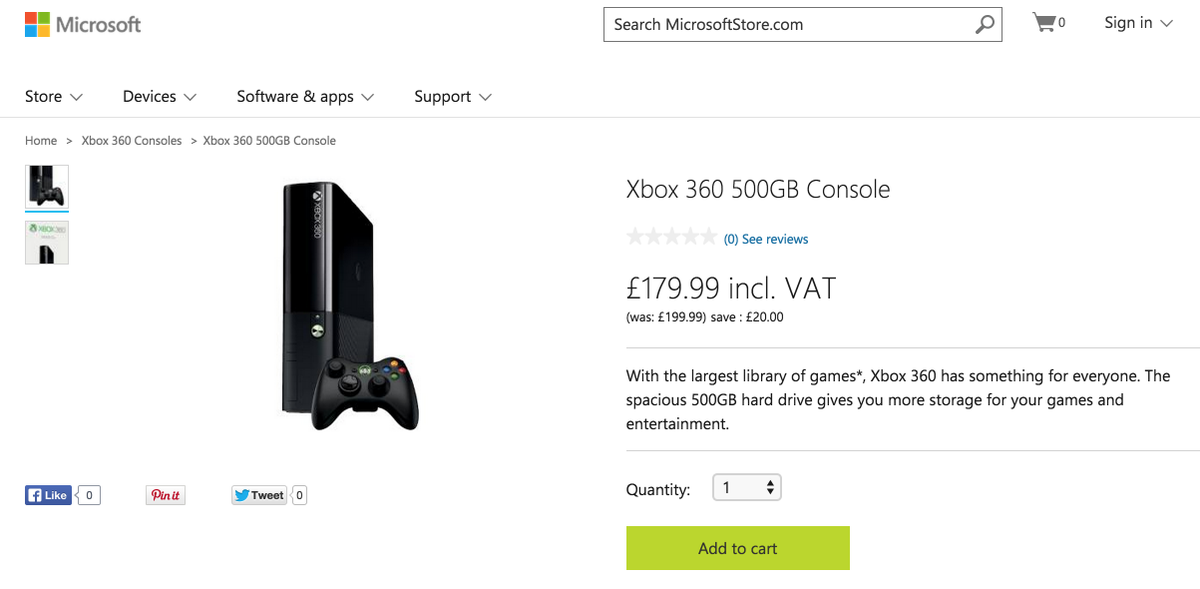Click the star rating icons
The image size is (1200, 589).
point(671,238)
